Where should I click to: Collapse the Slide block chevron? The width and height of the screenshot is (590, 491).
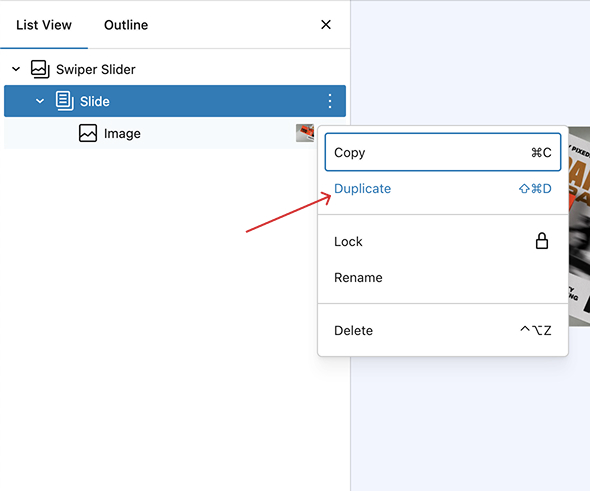click(40, 101)
